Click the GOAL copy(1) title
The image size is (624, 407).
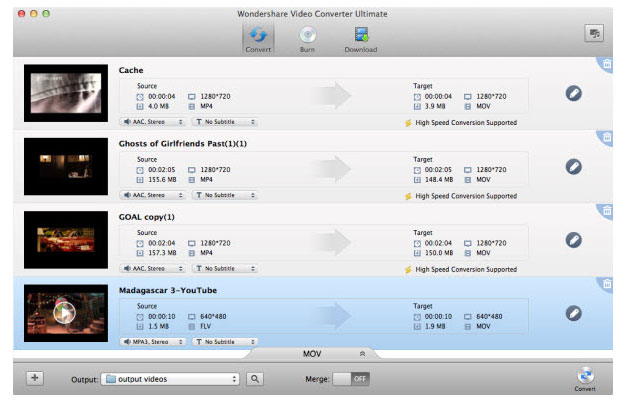(146, 217)
